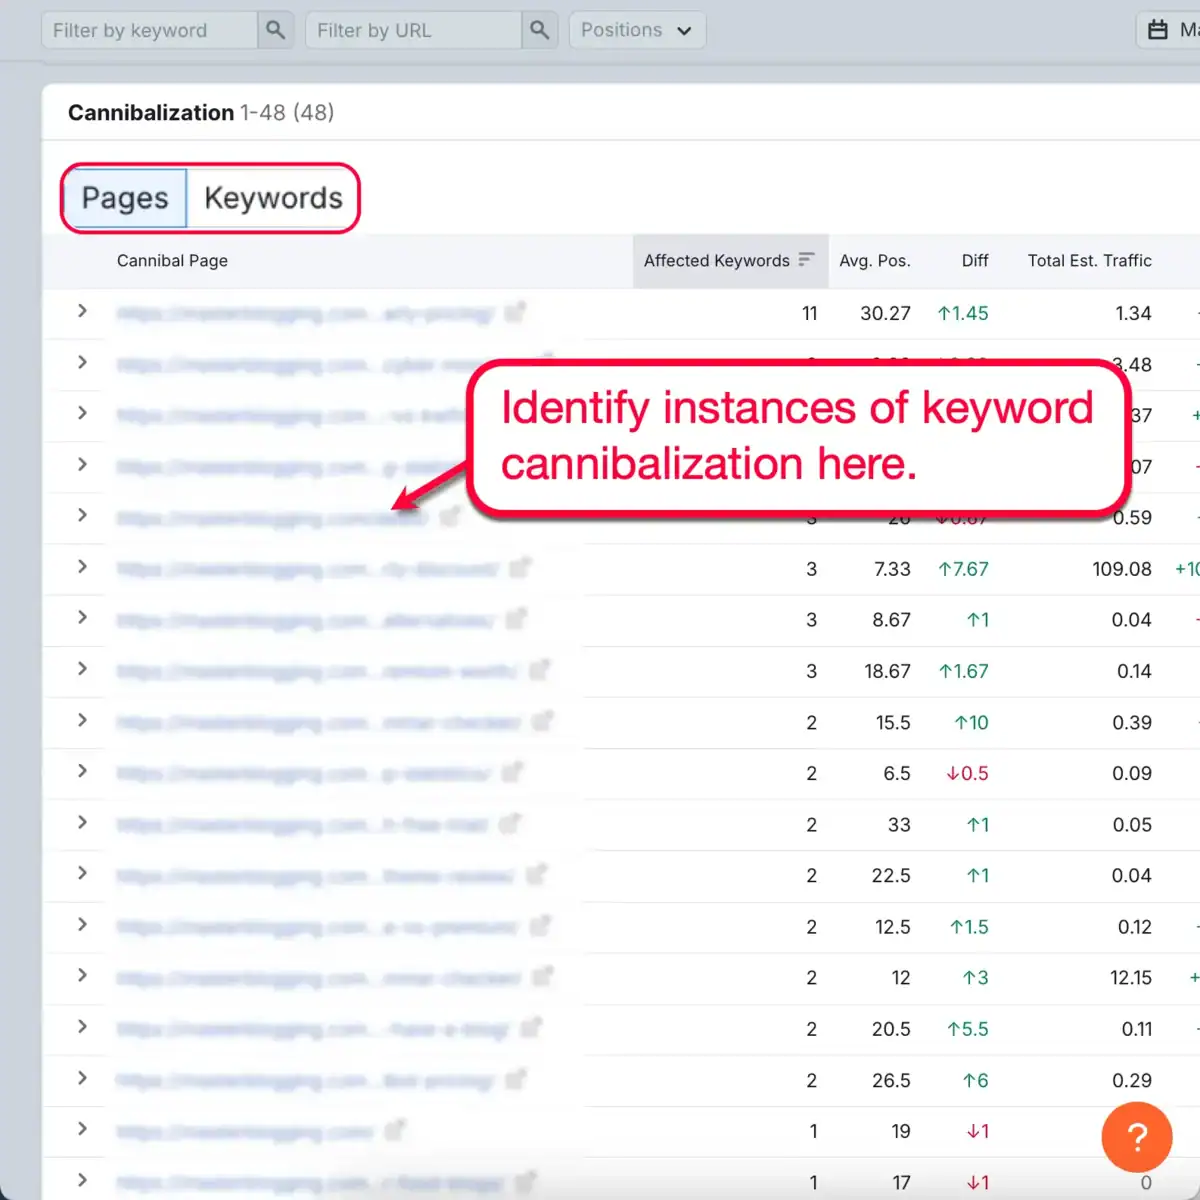
Task: Expand the row with traffic 109.08
Action: pyautogui.click(x=82, y=567)
